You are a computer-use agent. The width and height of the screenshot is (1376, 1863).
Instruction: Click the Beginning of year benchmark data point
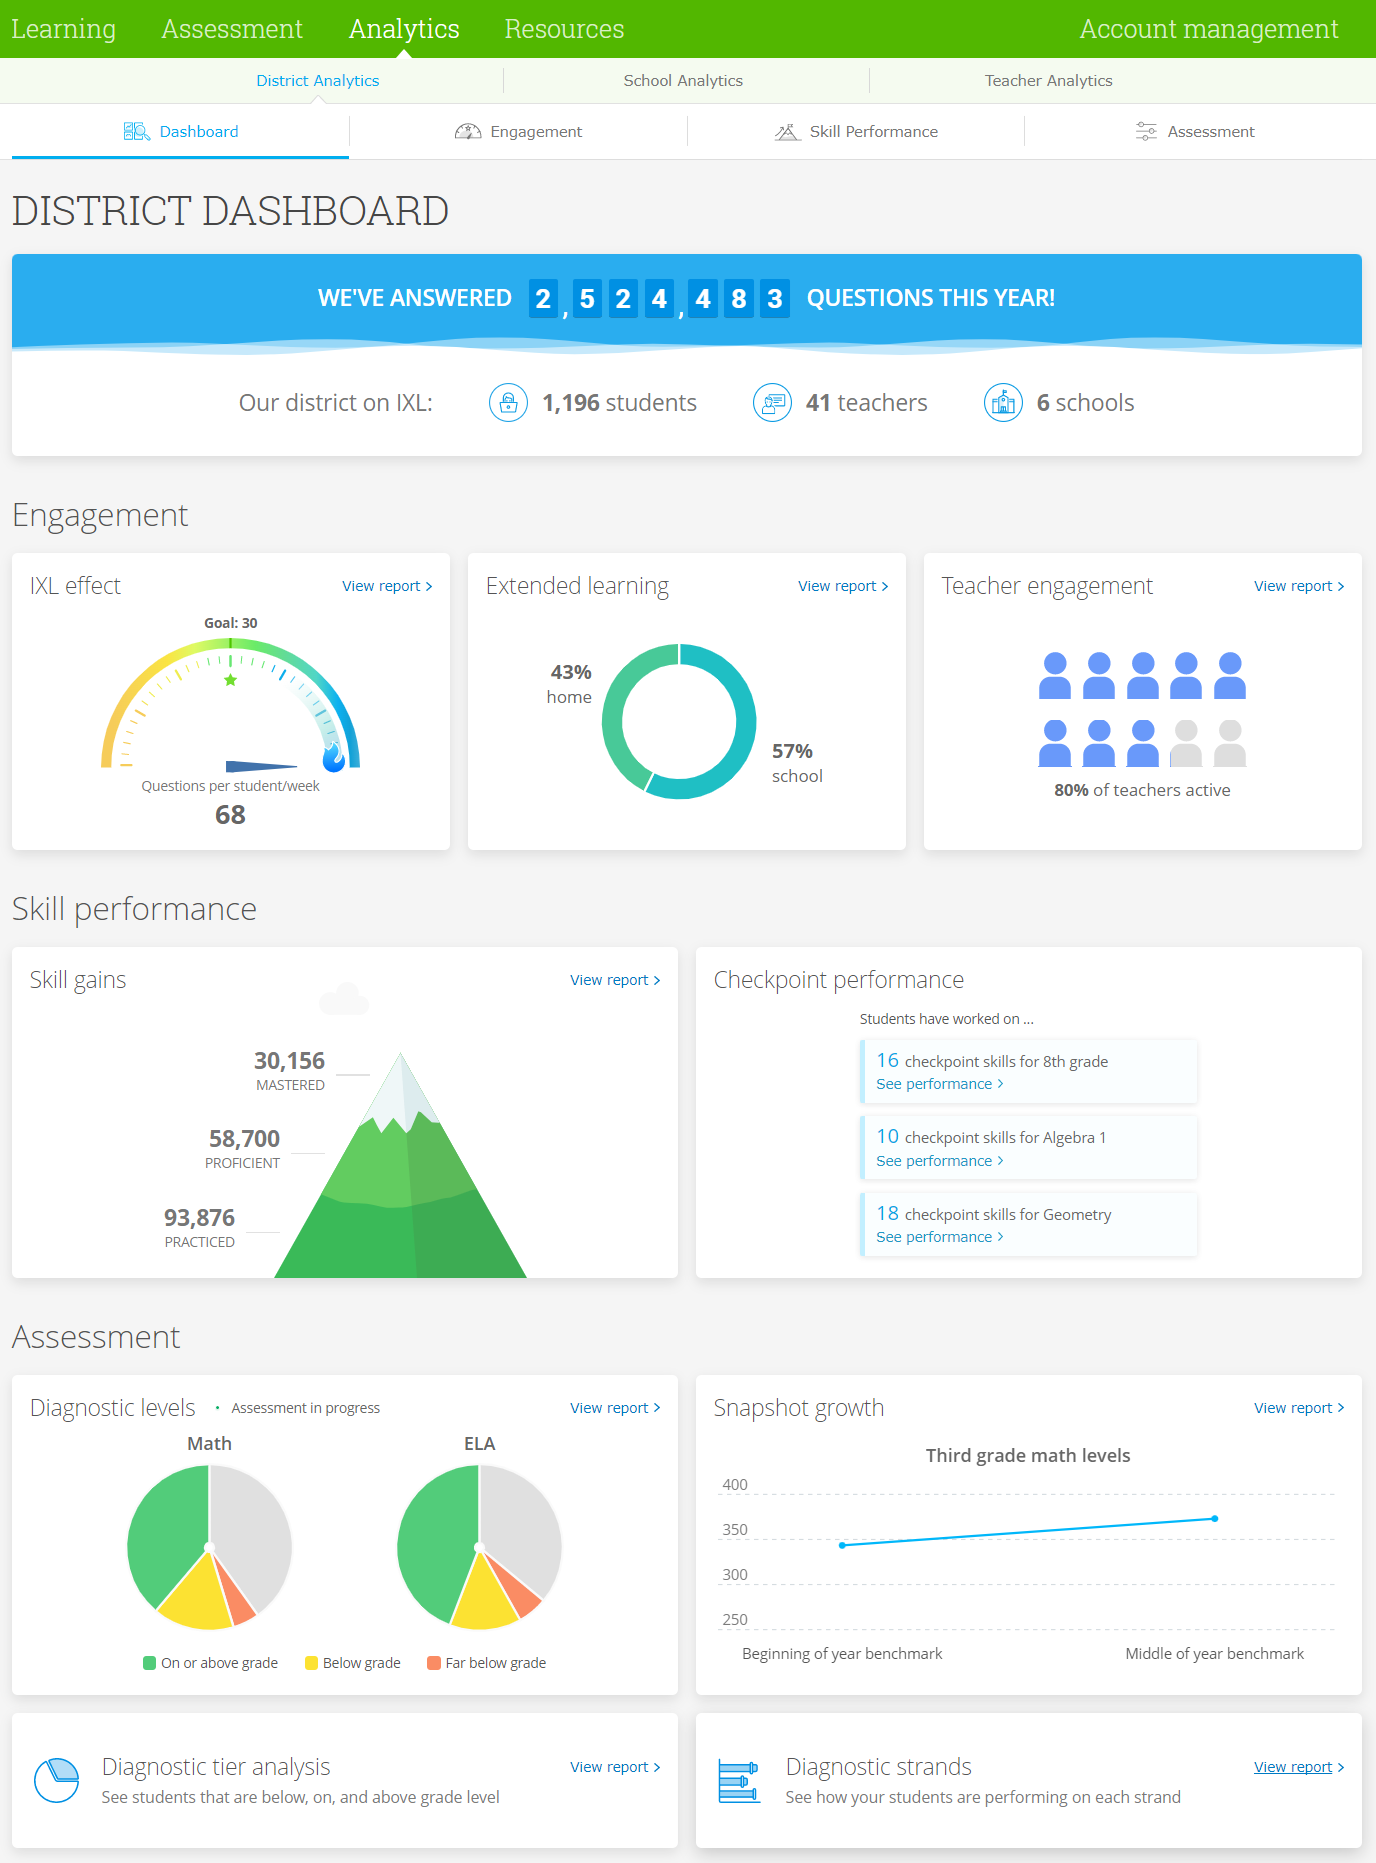pyautogui.click(x=842, y=1545)
